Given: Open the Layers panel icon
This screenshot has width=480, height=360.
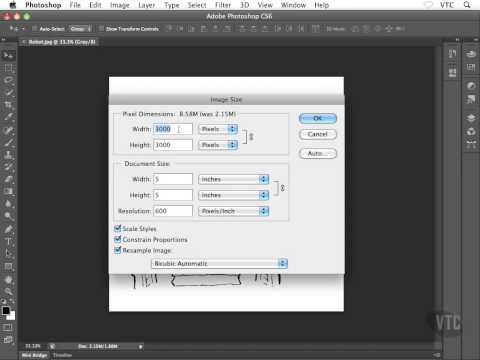Looking at the screenshot, I should pos(471,118).
